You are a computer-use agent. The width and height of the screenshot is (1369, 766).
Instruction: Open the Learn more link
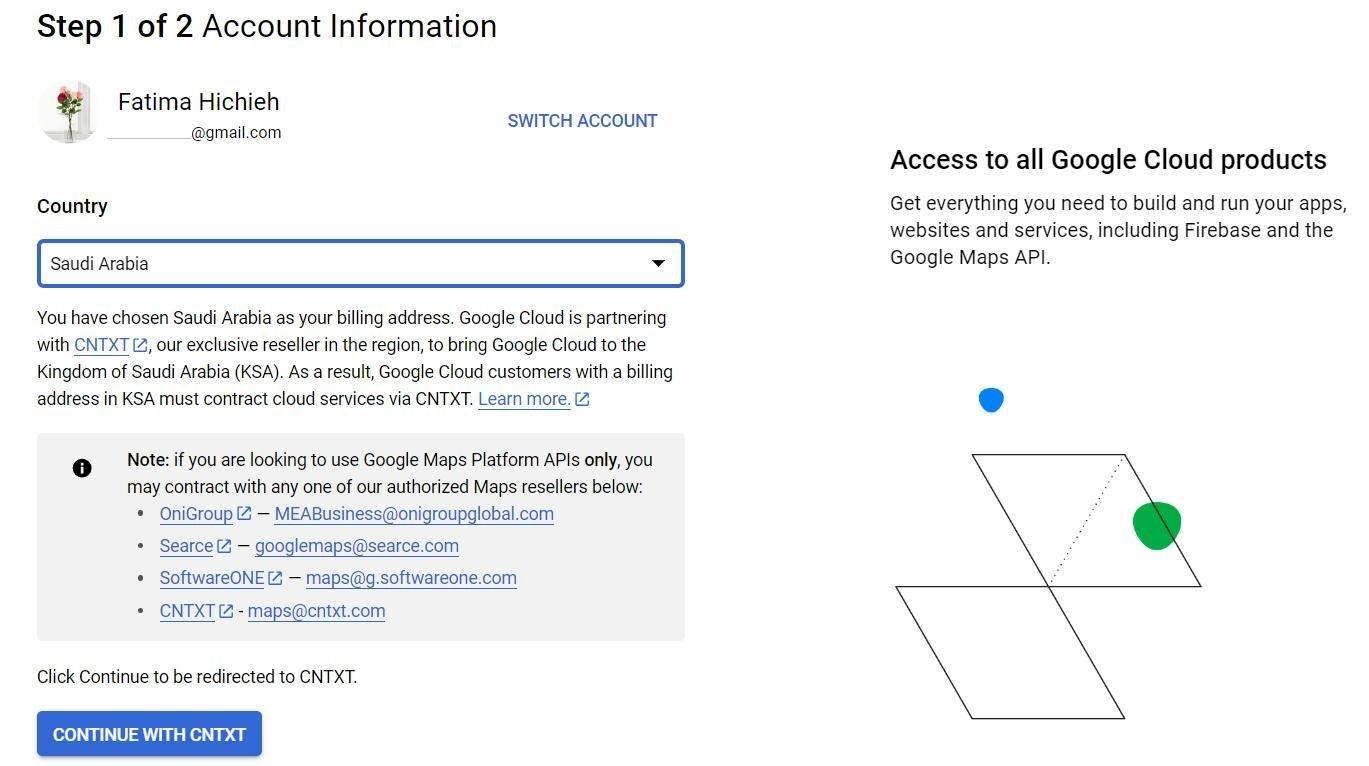tap(524, 399)
